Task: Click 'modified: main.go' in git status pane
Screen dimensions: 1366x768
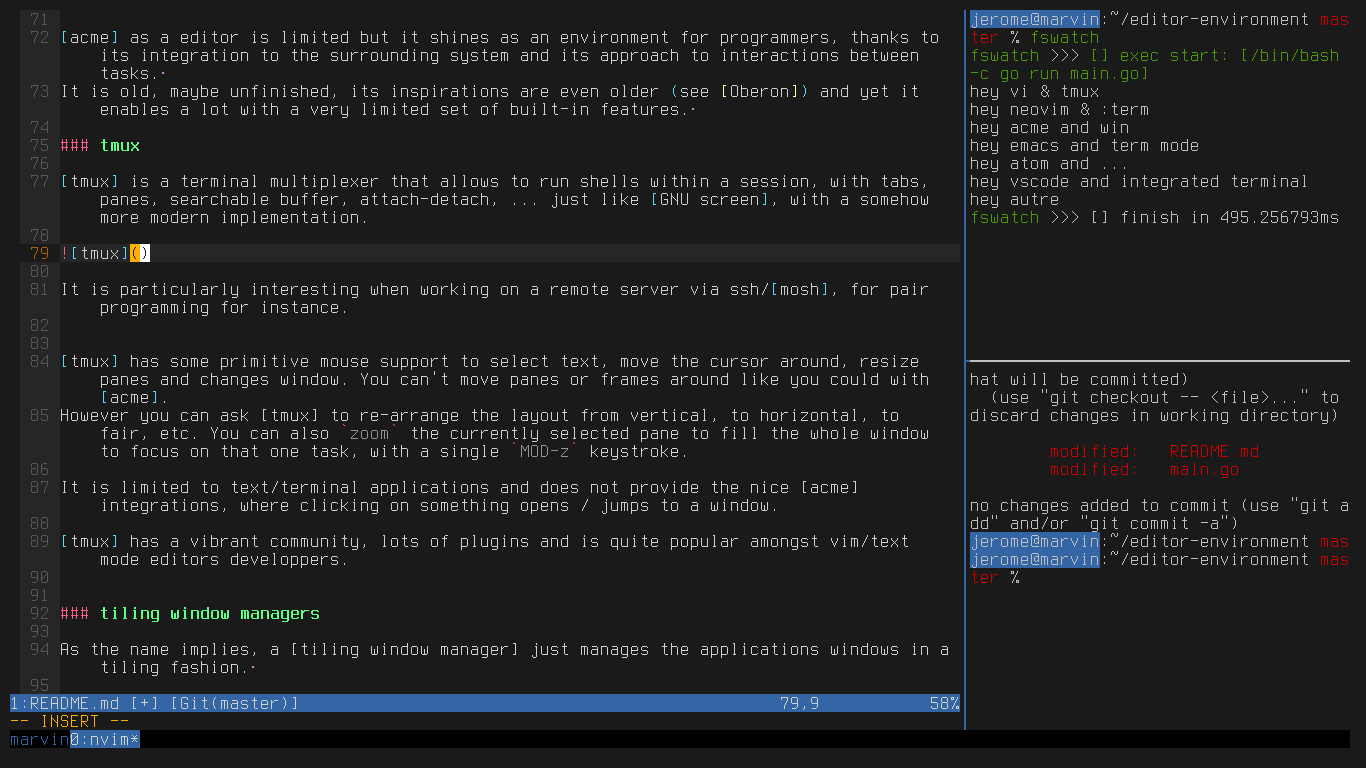Action: pyautogui.click(x=1145, y=469)
